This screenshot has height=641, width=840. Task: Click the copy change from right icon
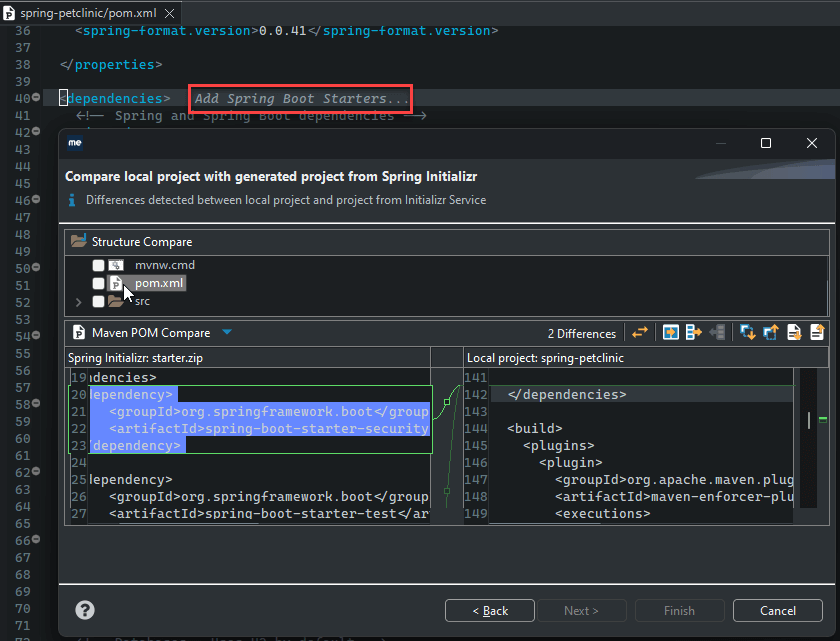[x=717, y=332]
